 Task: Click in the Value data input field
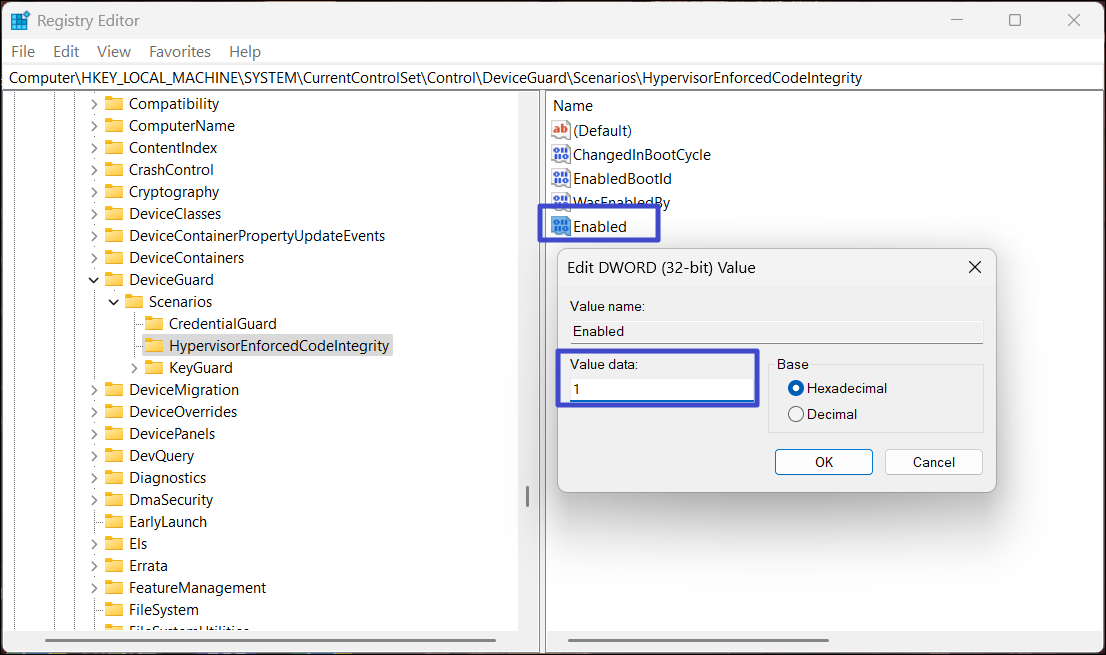[662, 389]
